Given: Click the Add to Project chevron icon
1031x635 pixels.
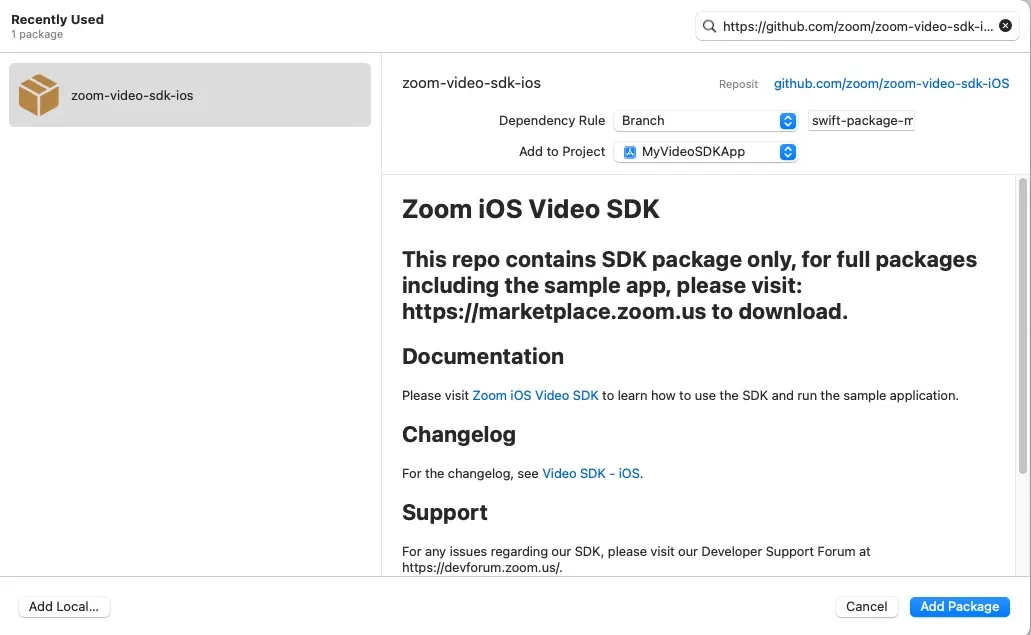Looking at the screenshot, I should [788, 152].
